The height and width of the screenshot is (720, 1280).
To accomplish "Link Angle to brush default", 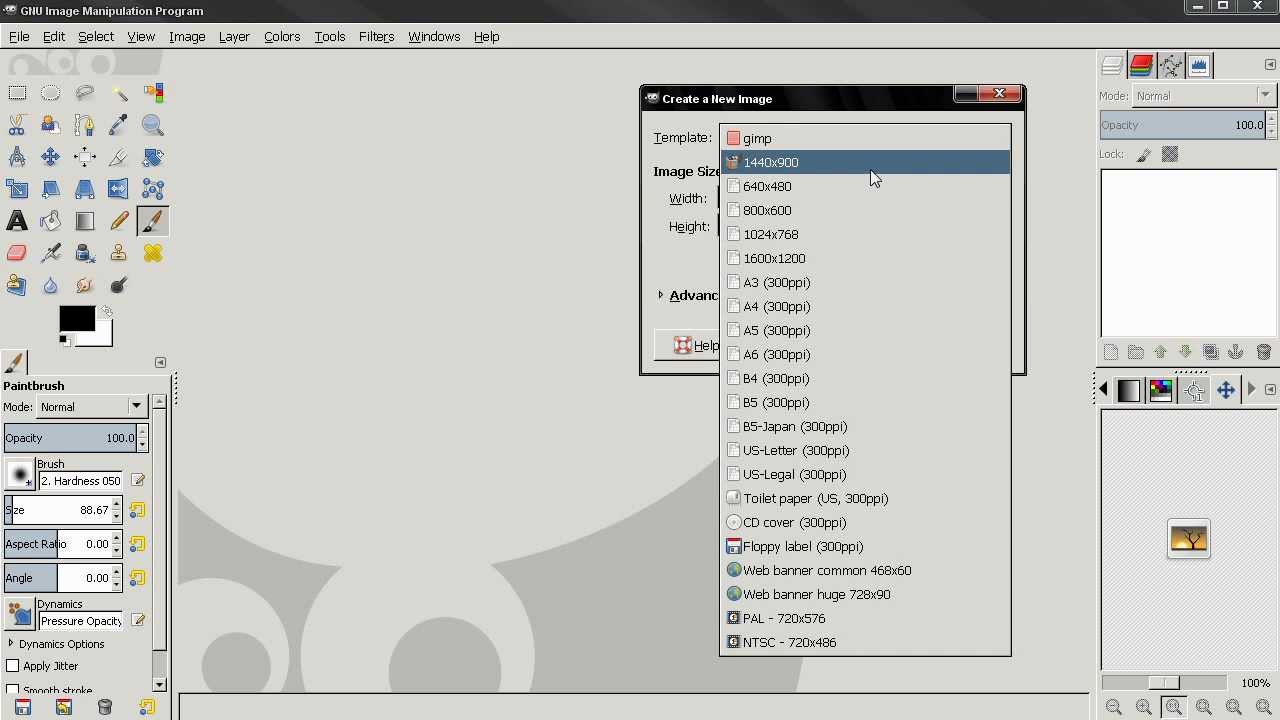I will [137, 578].
